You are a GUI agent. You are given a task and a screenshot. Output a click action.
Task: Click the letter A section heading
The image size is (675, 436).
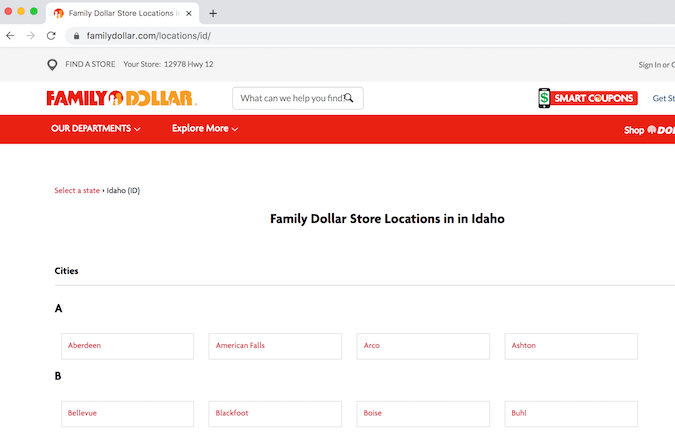click(59, 308)
